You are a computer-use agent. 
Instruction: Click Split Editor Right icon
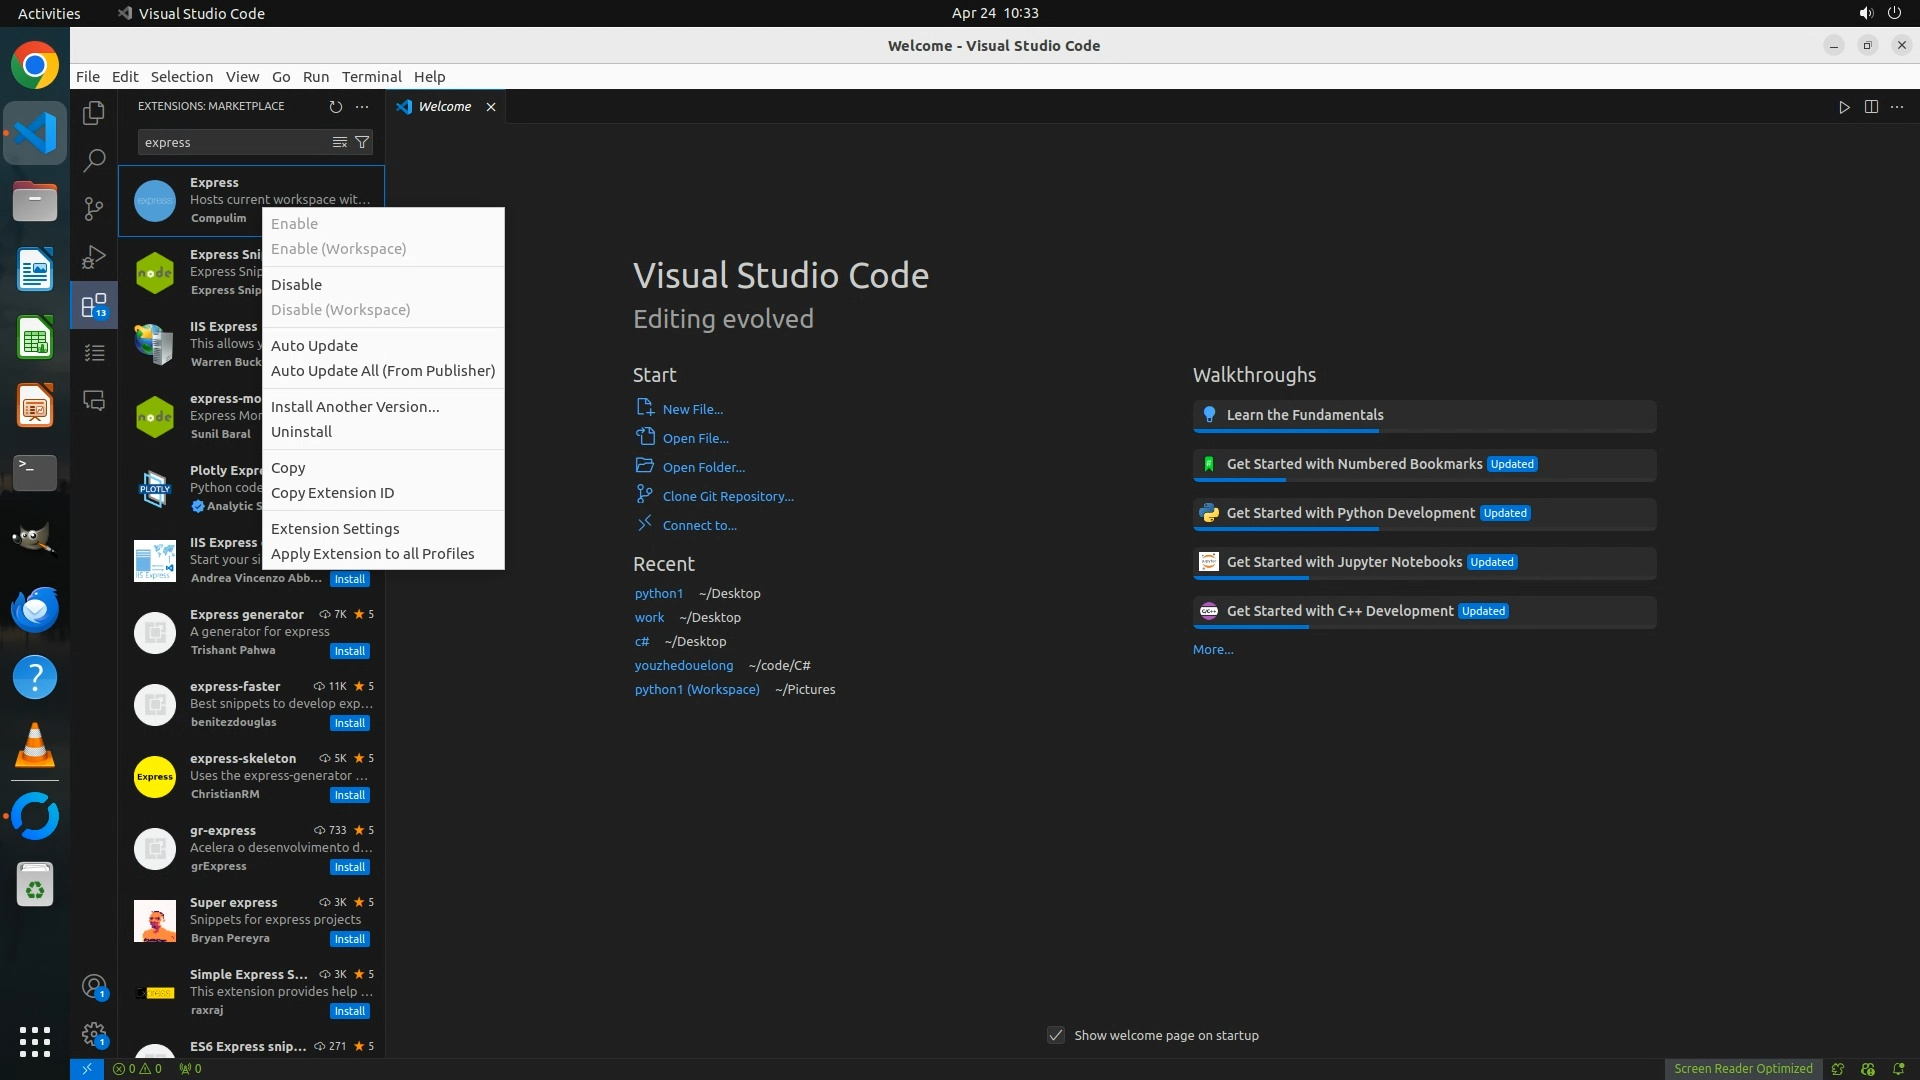1871,106
